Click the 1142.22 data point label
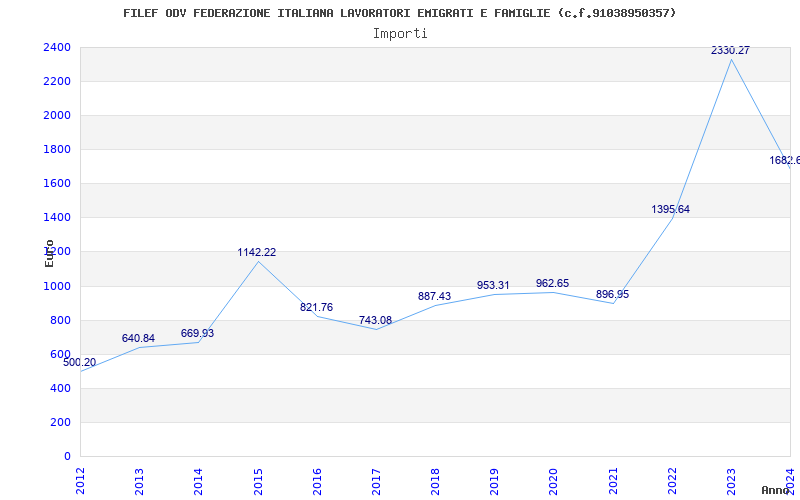This screenshot has height=500, width=800. 257,253
